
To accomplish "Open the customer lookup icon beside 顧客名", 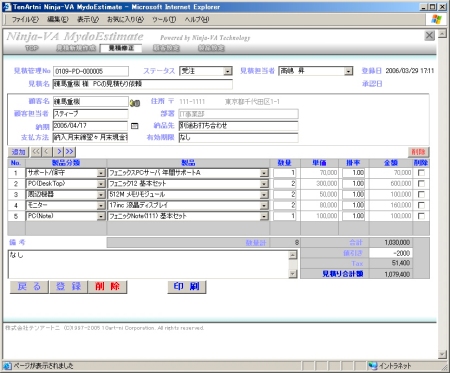I will [135, 103].
